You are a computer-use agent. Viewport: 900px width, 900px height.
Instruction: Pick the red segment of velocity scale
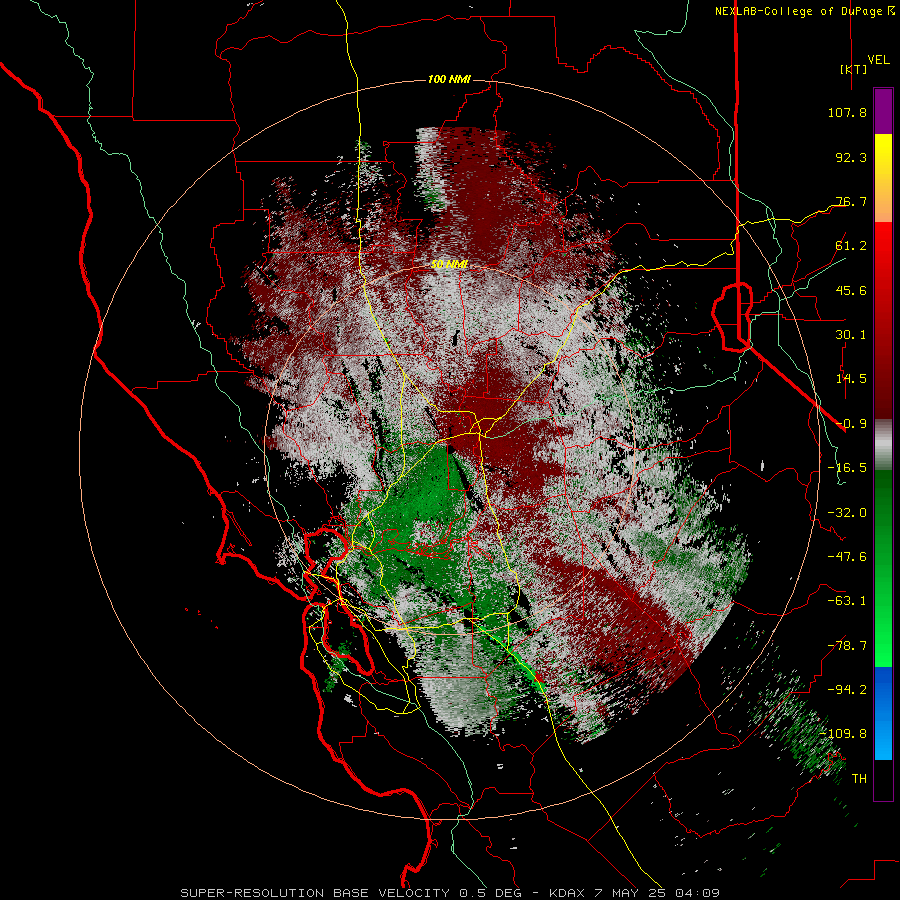pyautogui.click(x=883, y=320)
